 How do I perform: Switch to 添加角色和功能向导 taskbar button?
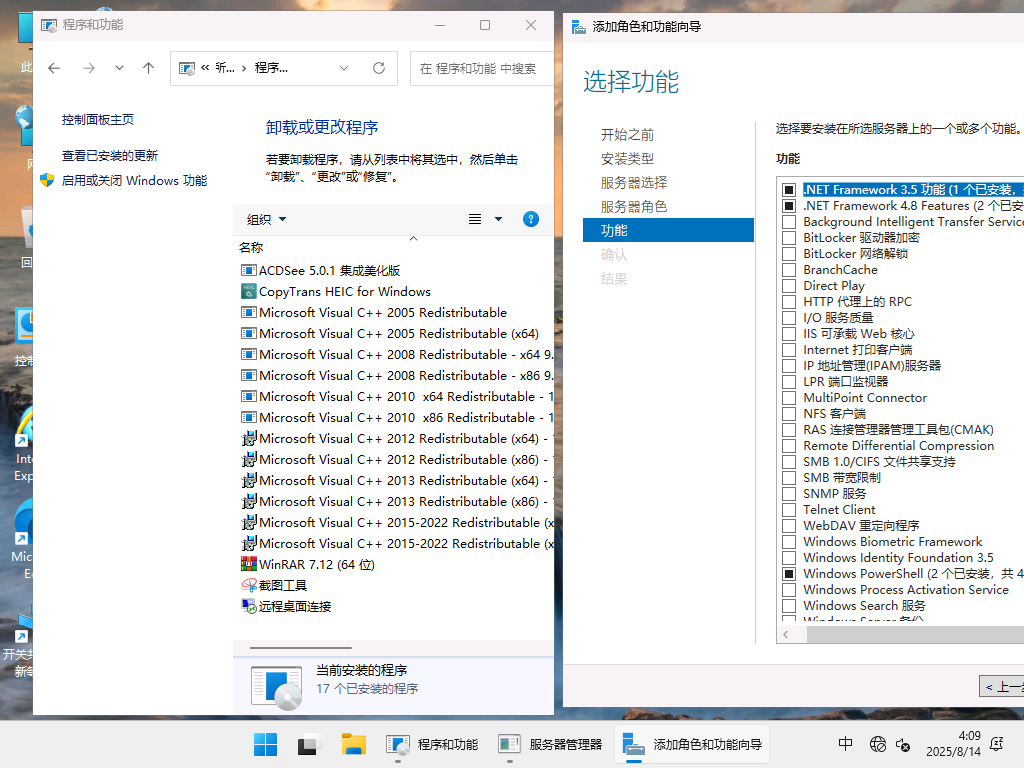(692, 744)
